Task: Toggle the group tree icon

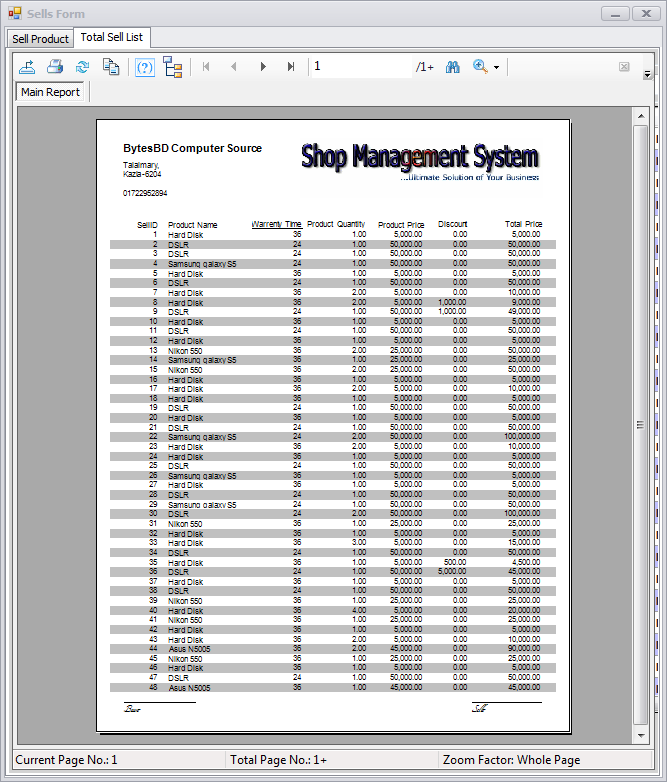Action: [173, 67]
